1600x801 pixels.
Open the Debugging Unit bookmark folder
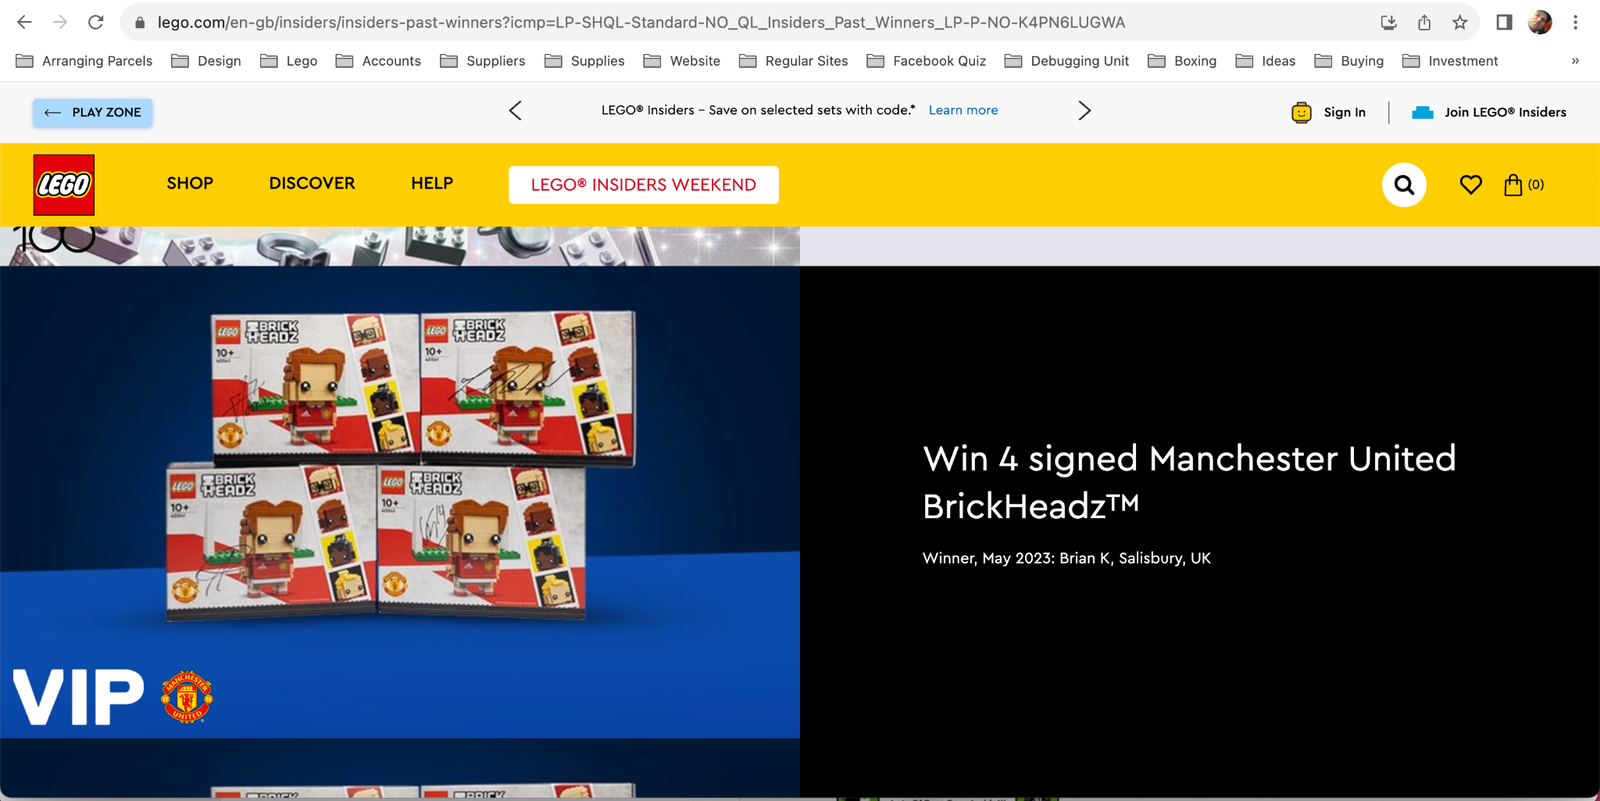click(1067, 61)
